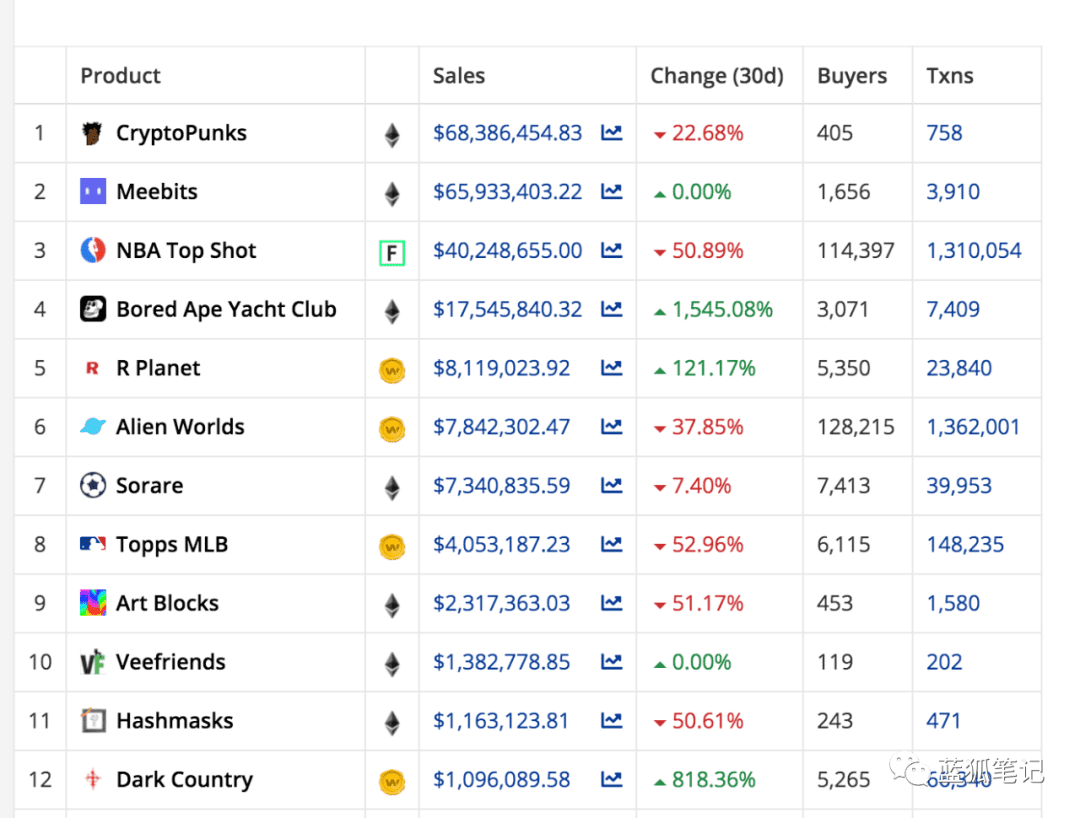The width and height of the screenshot is (1080, 818).
Task: Open Alien Worlds transactions count 1,362,001
Action: (973, 426)
